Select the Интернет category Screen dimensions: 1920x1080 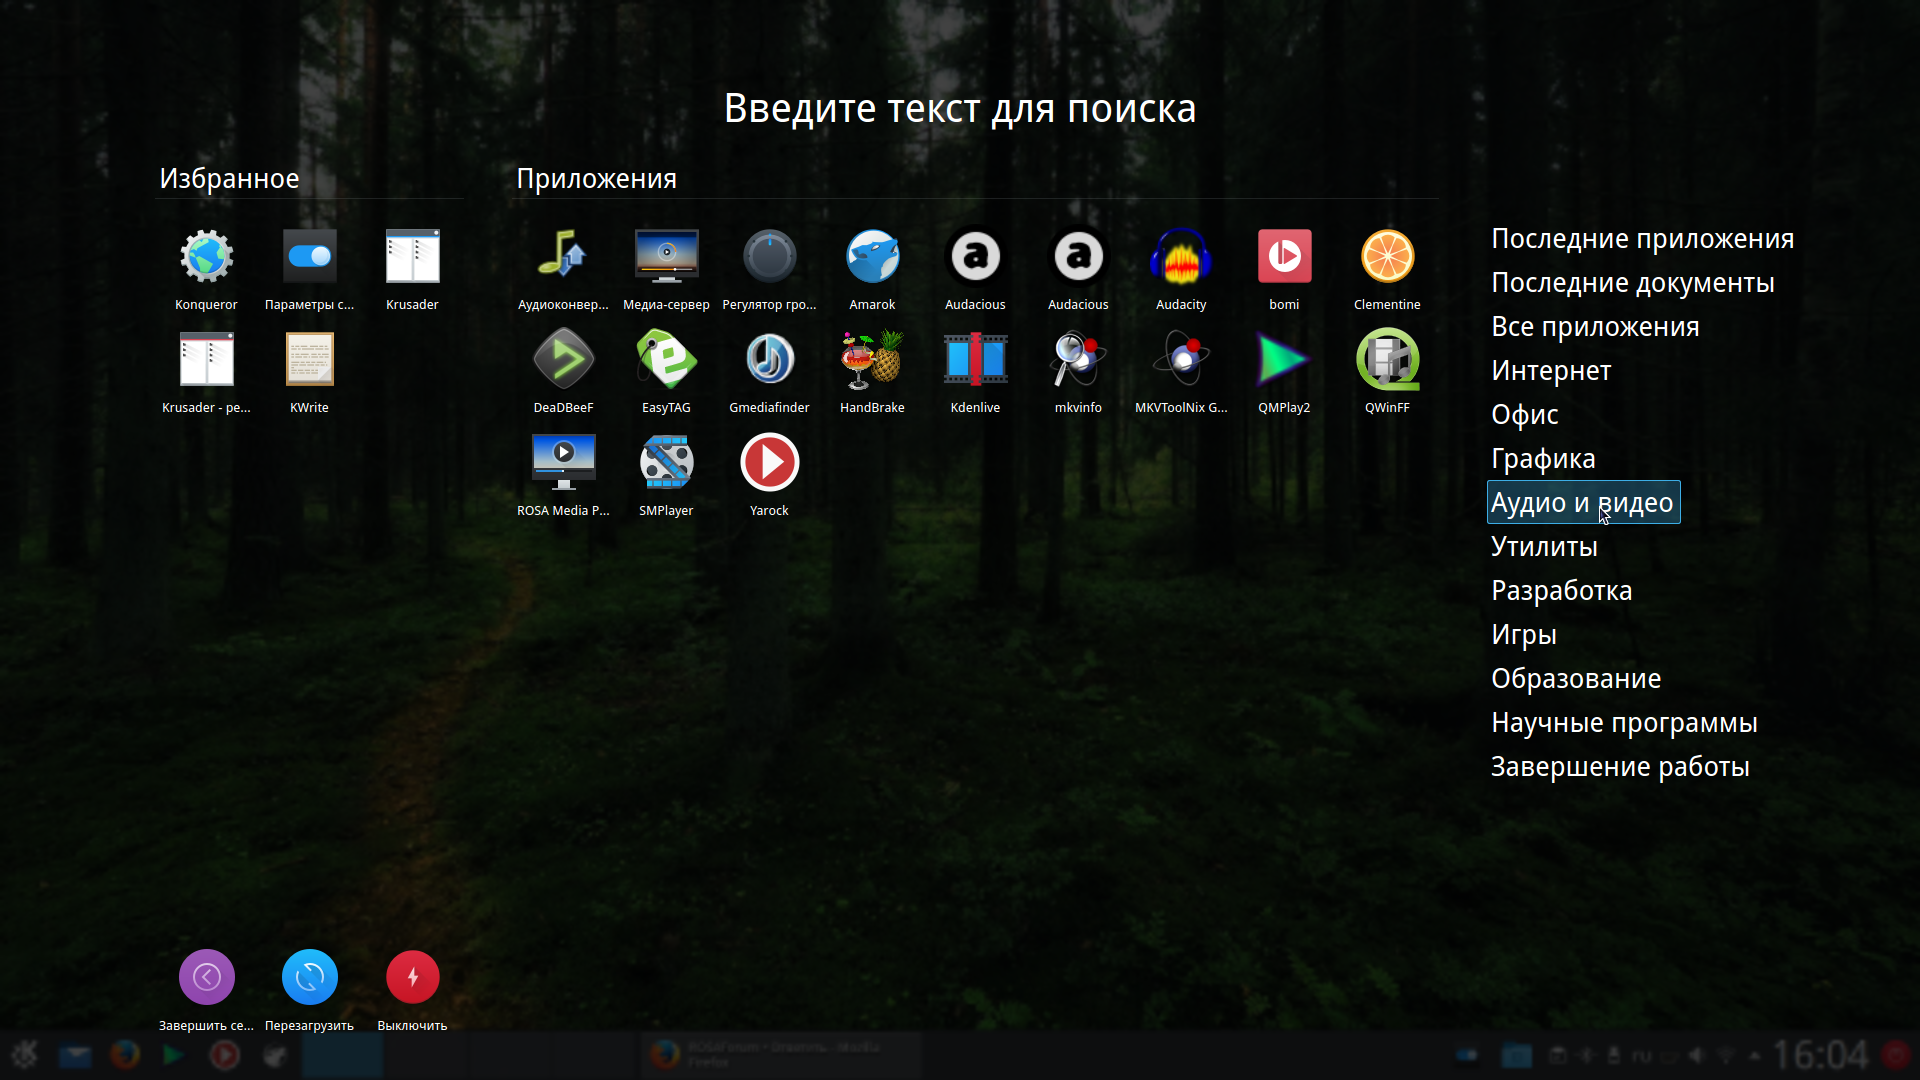[x=1551, y=371]
